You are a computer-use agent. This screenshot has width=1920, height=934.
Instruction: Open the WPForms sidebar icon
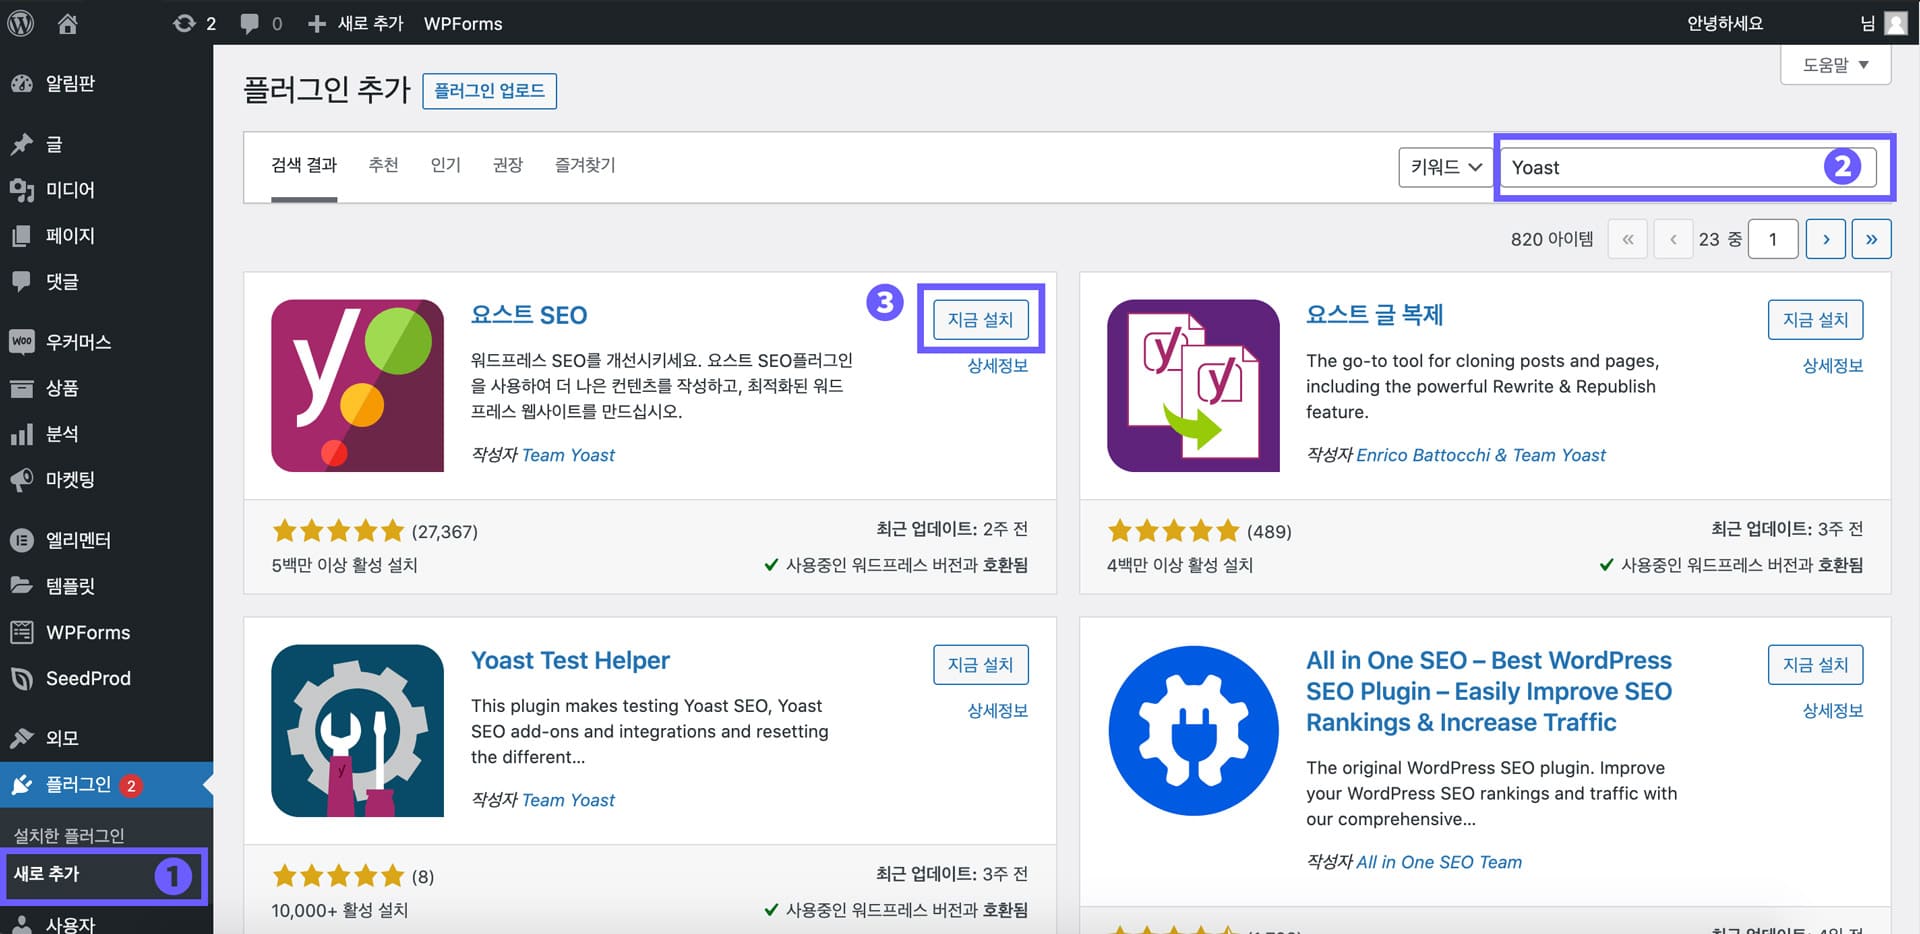(22, 632)
